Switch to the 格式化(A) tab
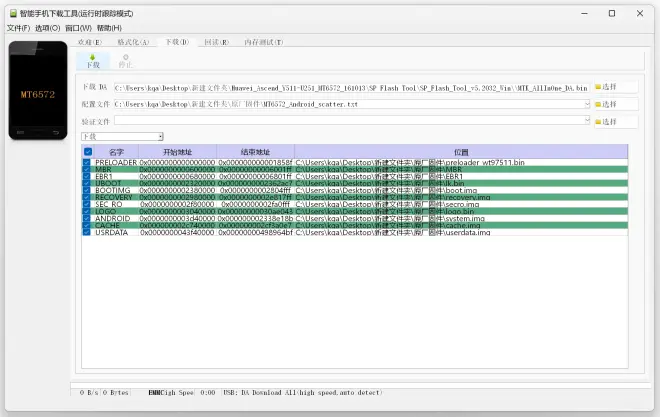This screenshot has width=660, height=417. pos(133,42)
